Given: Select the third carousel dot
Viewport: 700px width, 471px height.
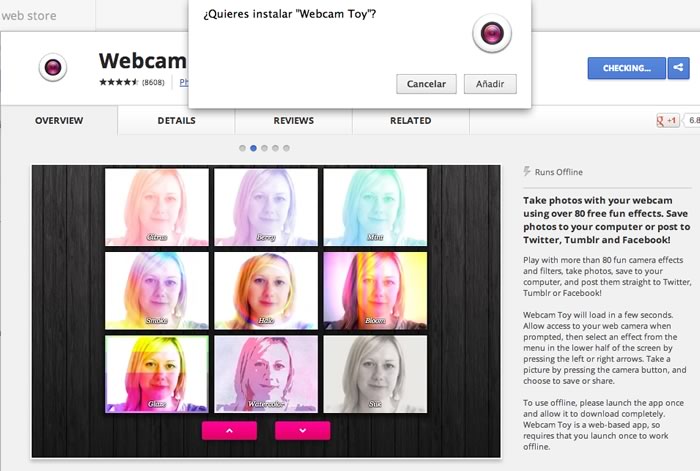Looking at the screenshot, I should pos(264,148).
